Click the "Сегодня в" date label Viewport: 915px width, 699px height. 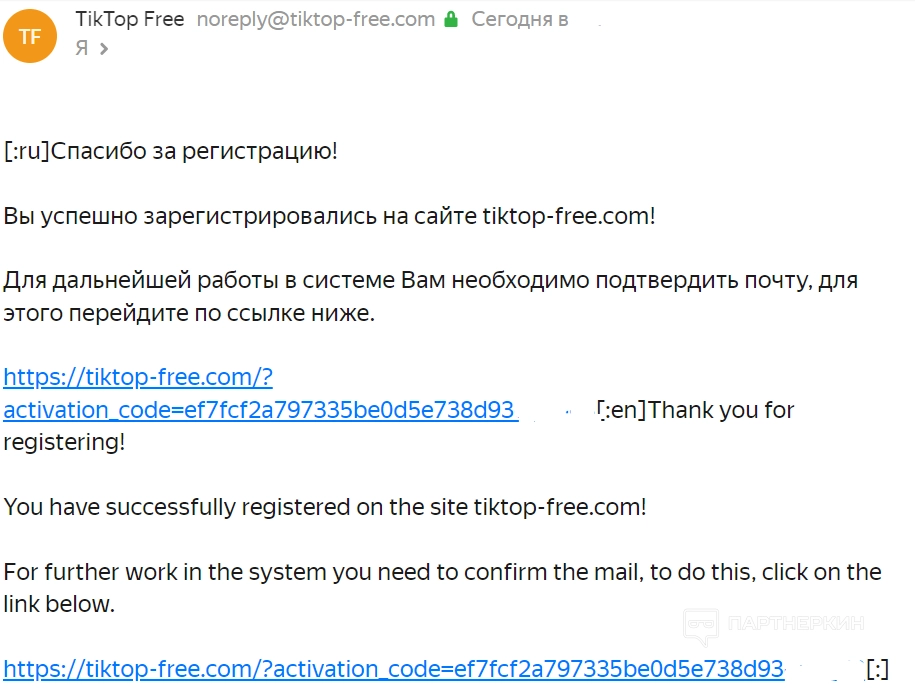tap(520, 19)
